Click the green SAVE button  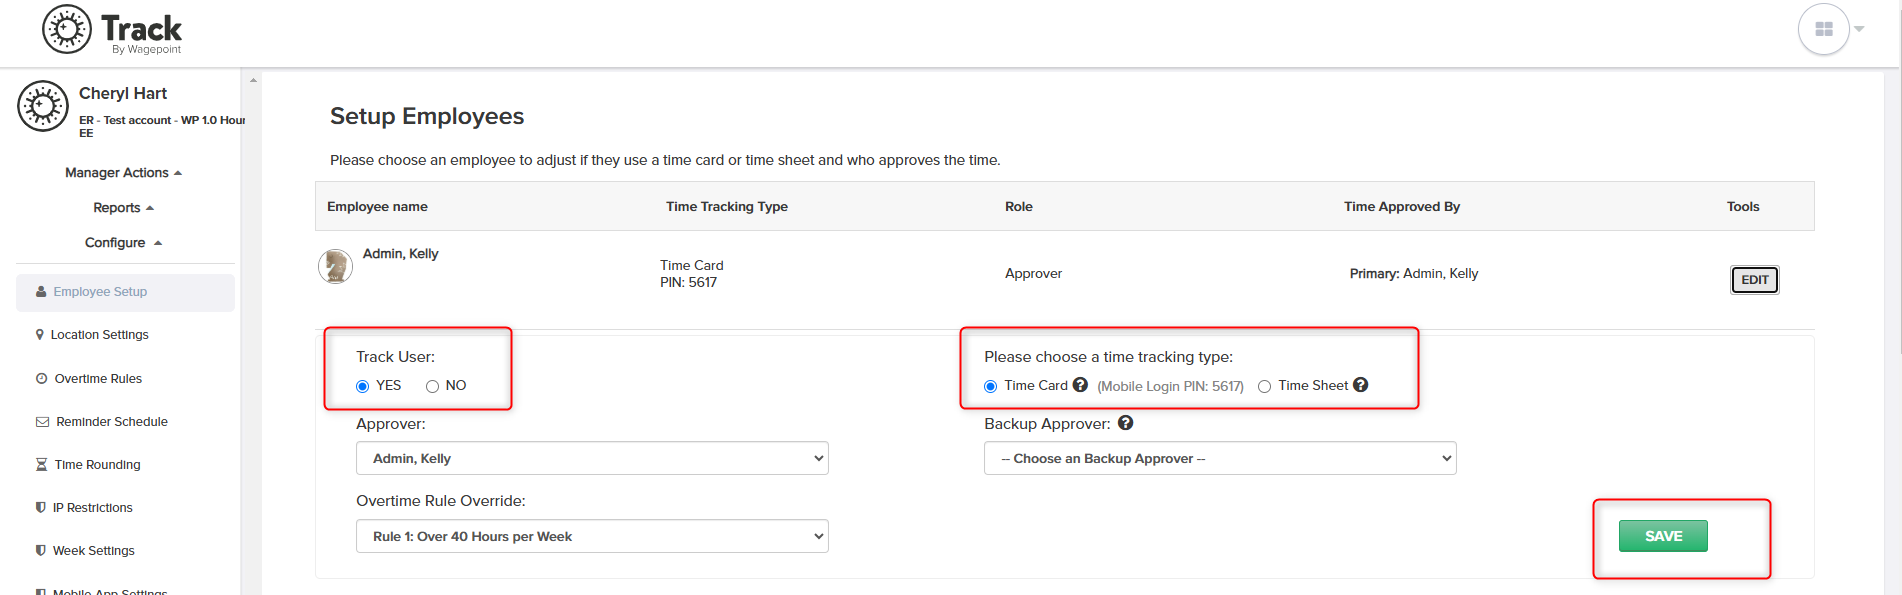point(1663,536)
